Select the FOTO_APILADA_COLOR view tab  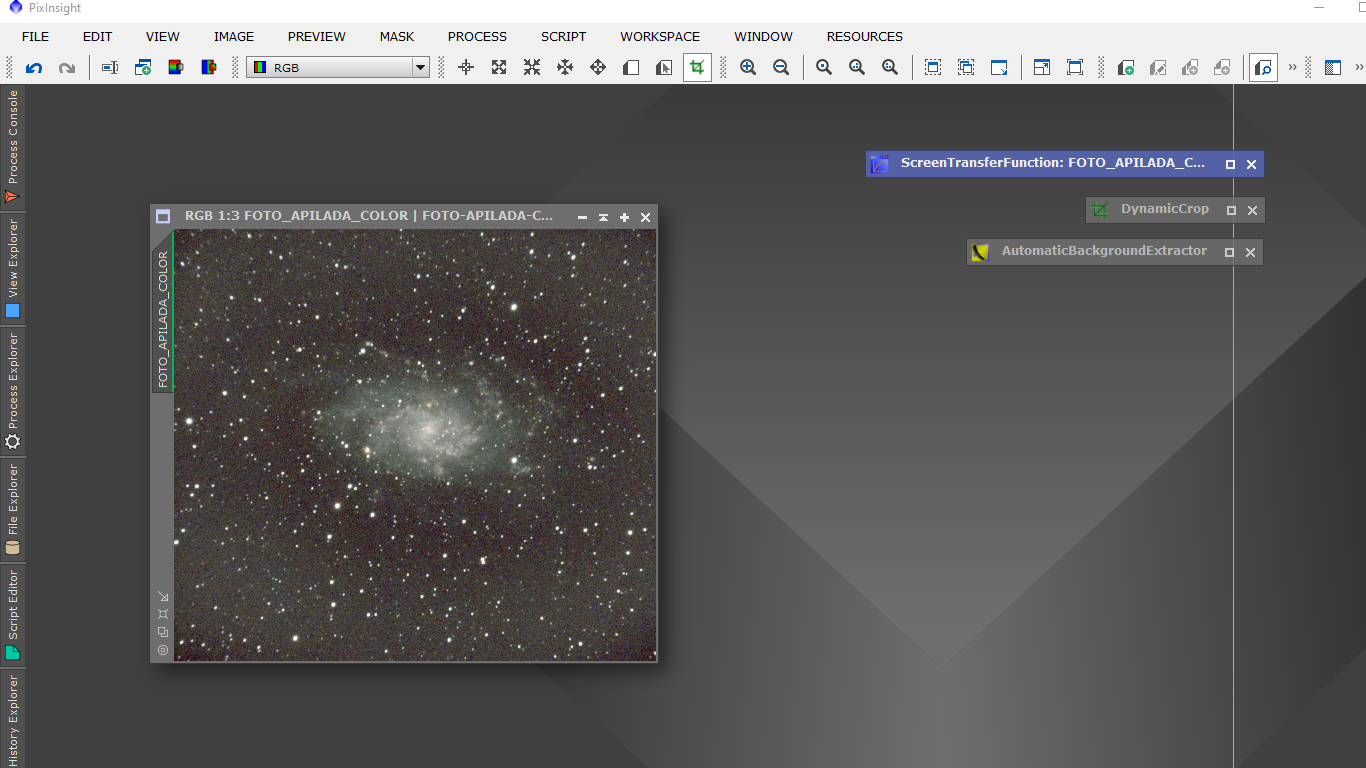[163, 318]
